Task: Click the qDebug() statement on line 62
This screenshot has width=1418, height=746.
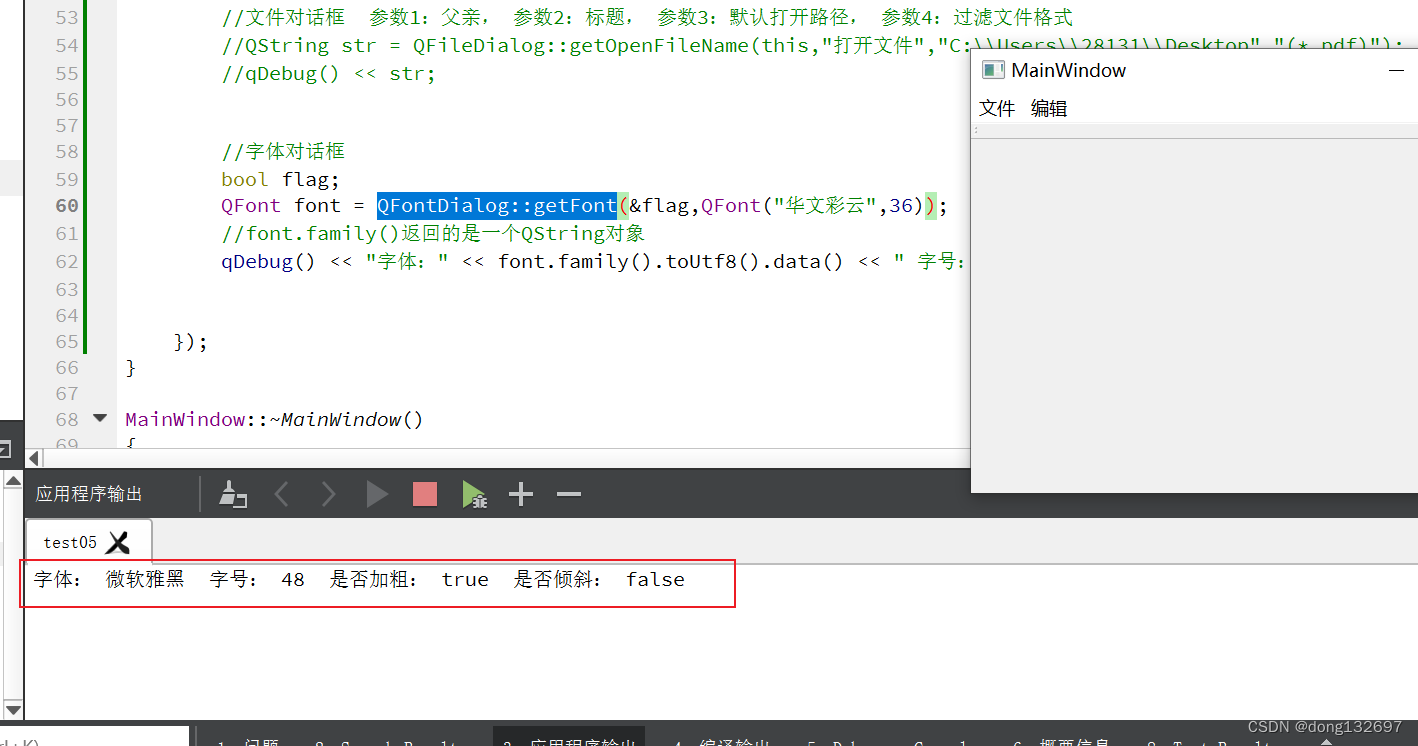Action: [596, 261]
